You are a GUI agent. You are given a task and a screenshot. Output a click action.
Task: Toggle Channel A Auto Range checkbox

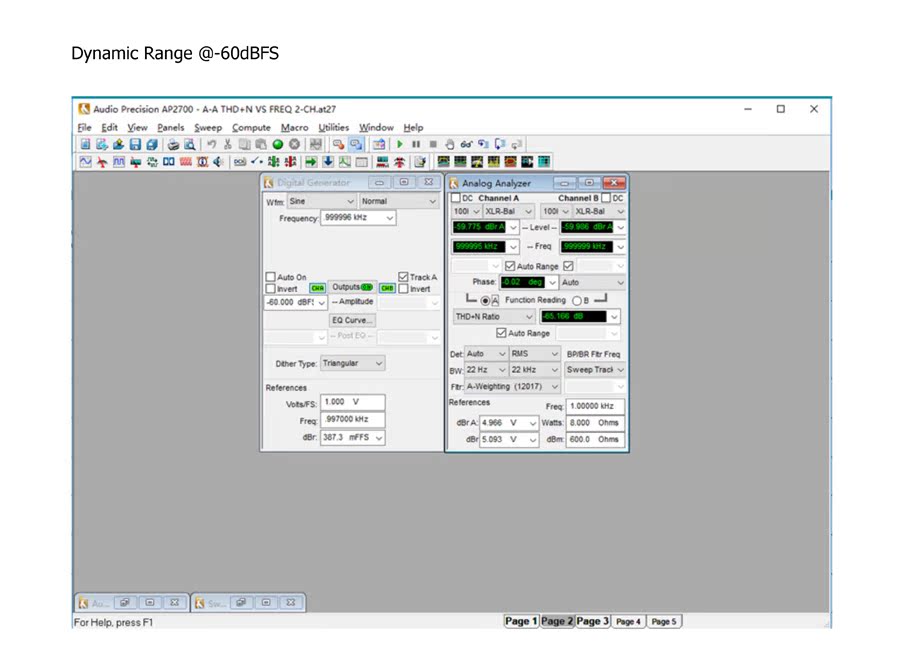point(510,266)
